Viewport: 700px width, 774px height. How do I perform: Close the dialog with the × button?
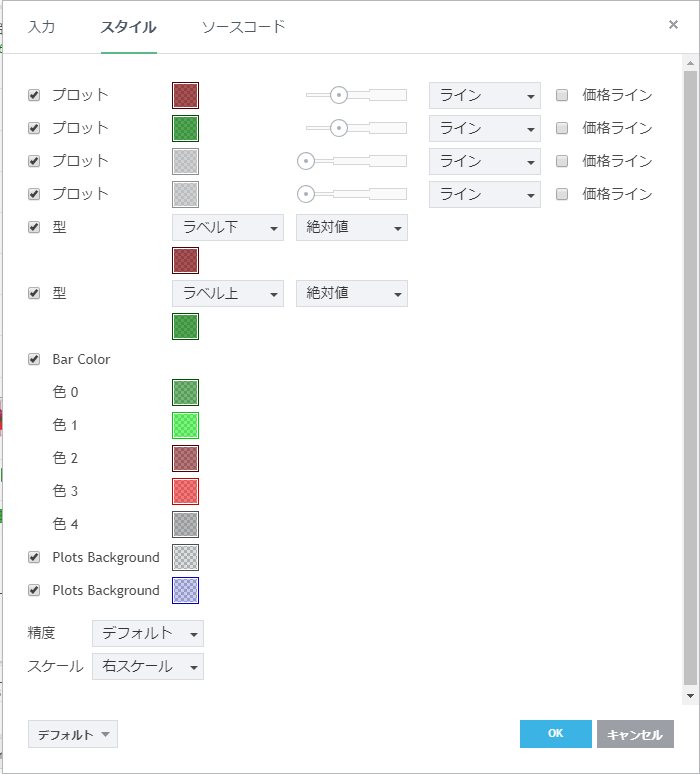(673, 25)
